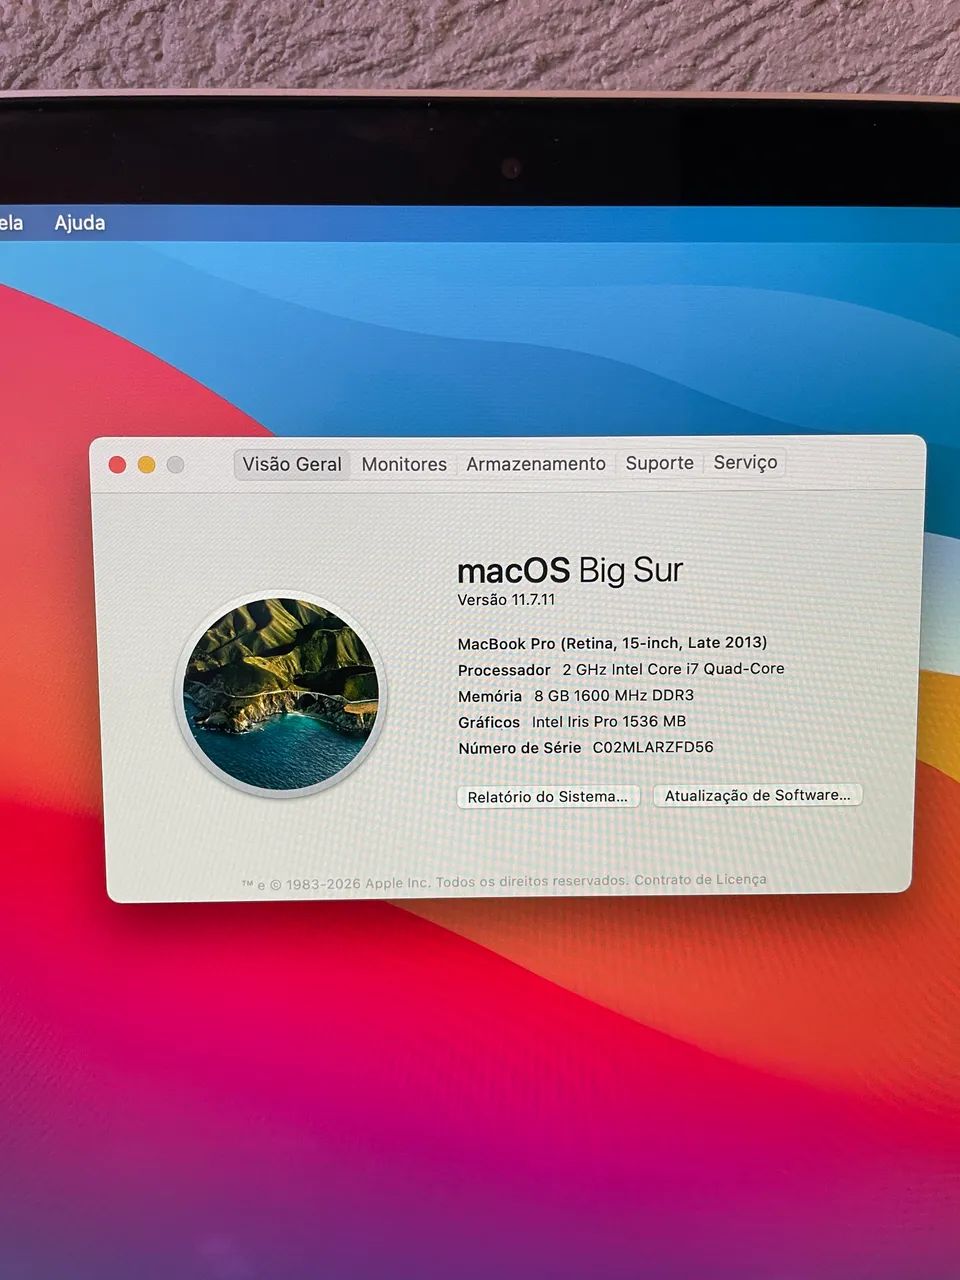Click the macOS Big Sur round image
This screenshot has height=1280, width=960.
pos(281,693)
